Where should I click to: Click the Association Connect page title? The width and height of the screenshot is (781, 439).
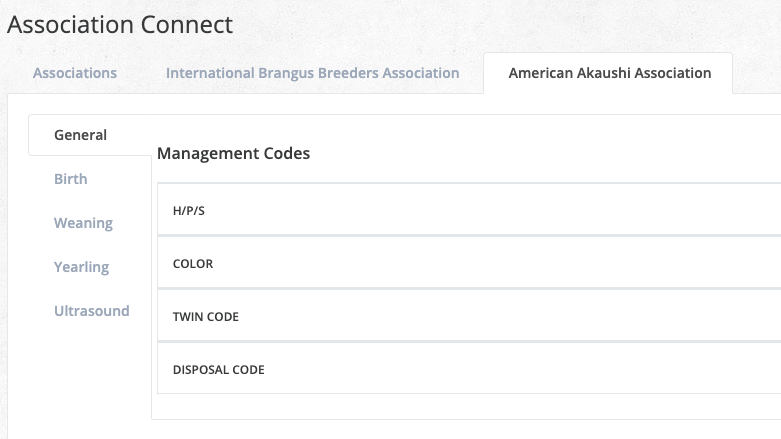pyautogui.click(x=120, y=24)
